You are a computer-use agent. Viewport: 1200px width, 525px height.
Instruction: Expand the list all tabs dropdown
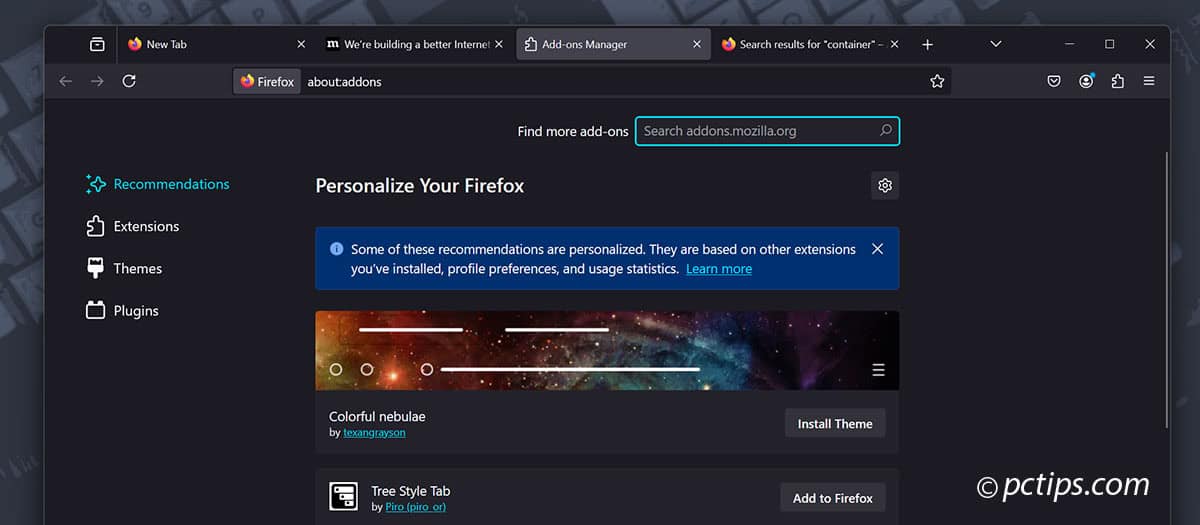[995, 44]
